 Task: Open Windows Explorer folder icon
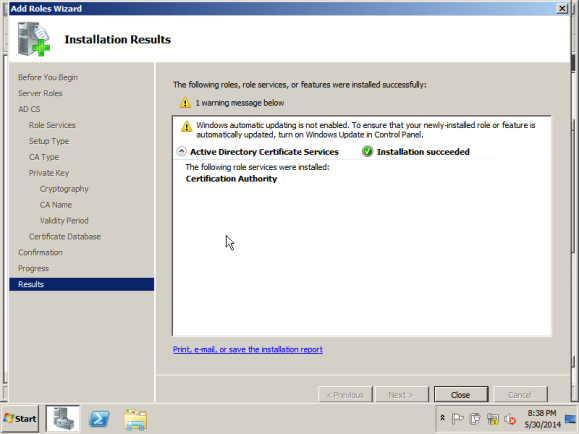click(x=136, y=419)
